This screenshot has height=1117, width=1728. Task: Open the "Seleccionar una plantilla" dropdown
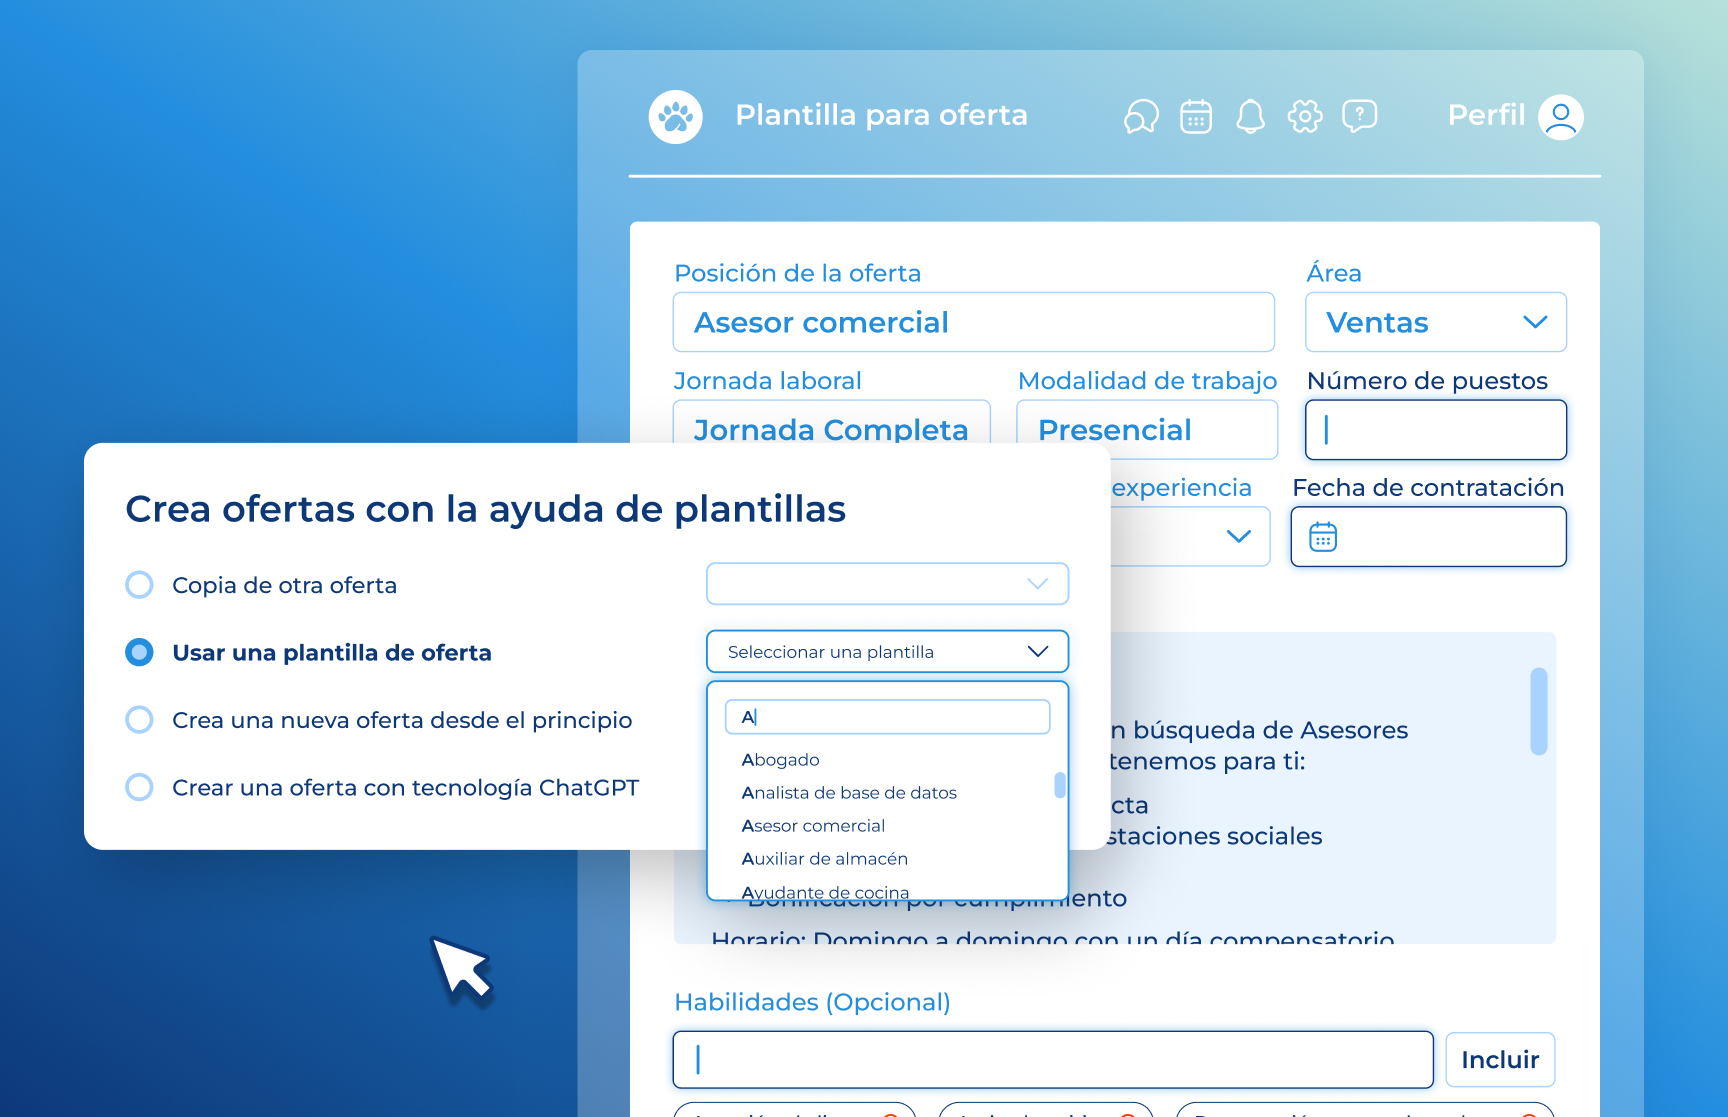tap(887, 651)
